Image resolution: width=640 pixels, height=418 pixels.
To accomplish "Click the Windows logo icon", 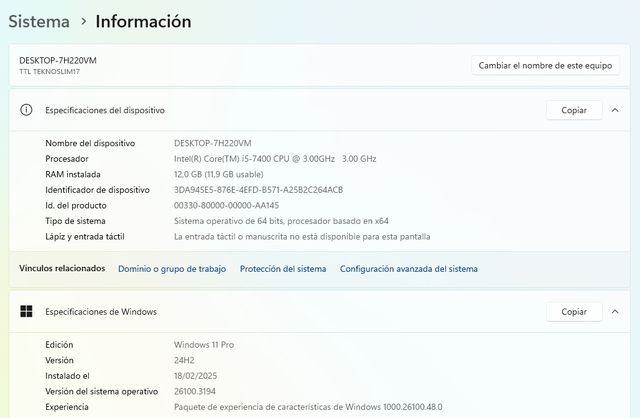I will point(26,311).
